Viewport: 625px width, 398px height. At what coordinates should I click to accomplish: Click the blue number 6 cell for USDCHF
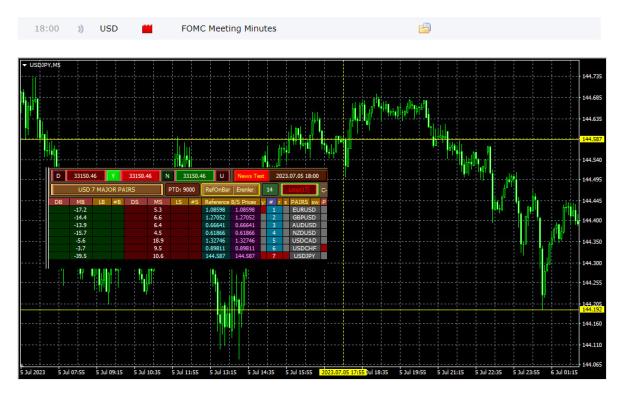274,248
